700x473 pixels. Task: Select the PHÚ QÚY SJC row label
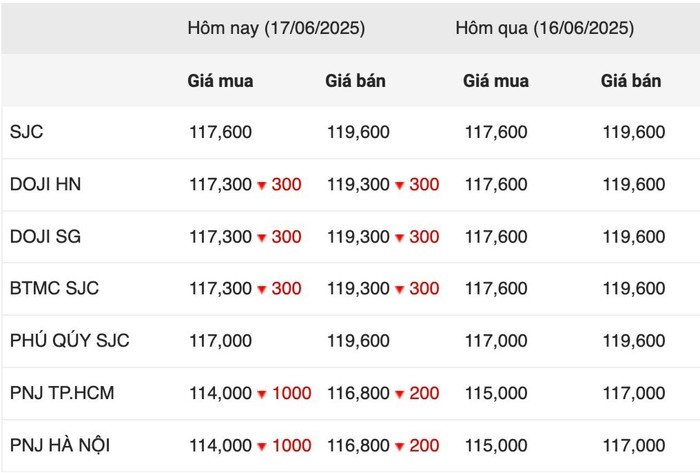pos(70,340)
